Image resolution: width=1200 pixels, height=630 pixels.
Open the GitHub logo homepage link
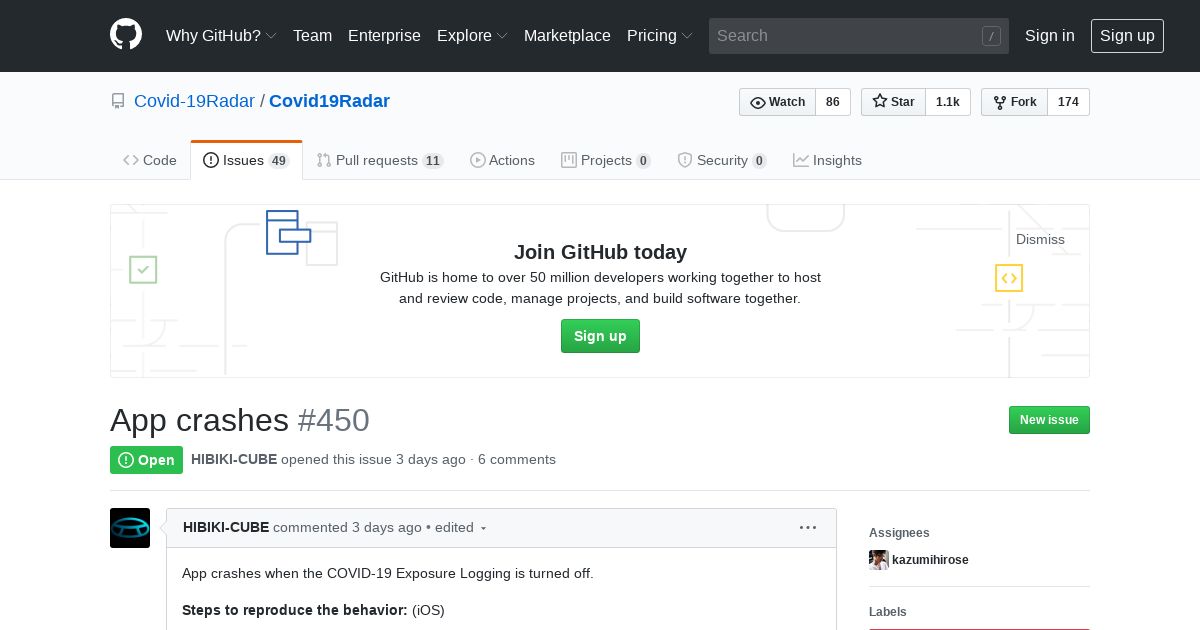[x=126, y=35]
